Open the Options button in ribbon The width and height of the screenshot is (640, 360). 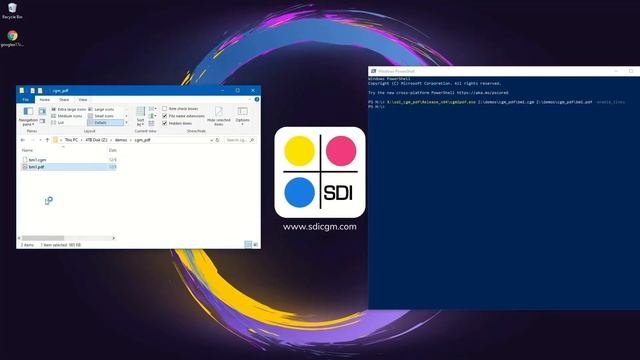[x=242, y=116]
